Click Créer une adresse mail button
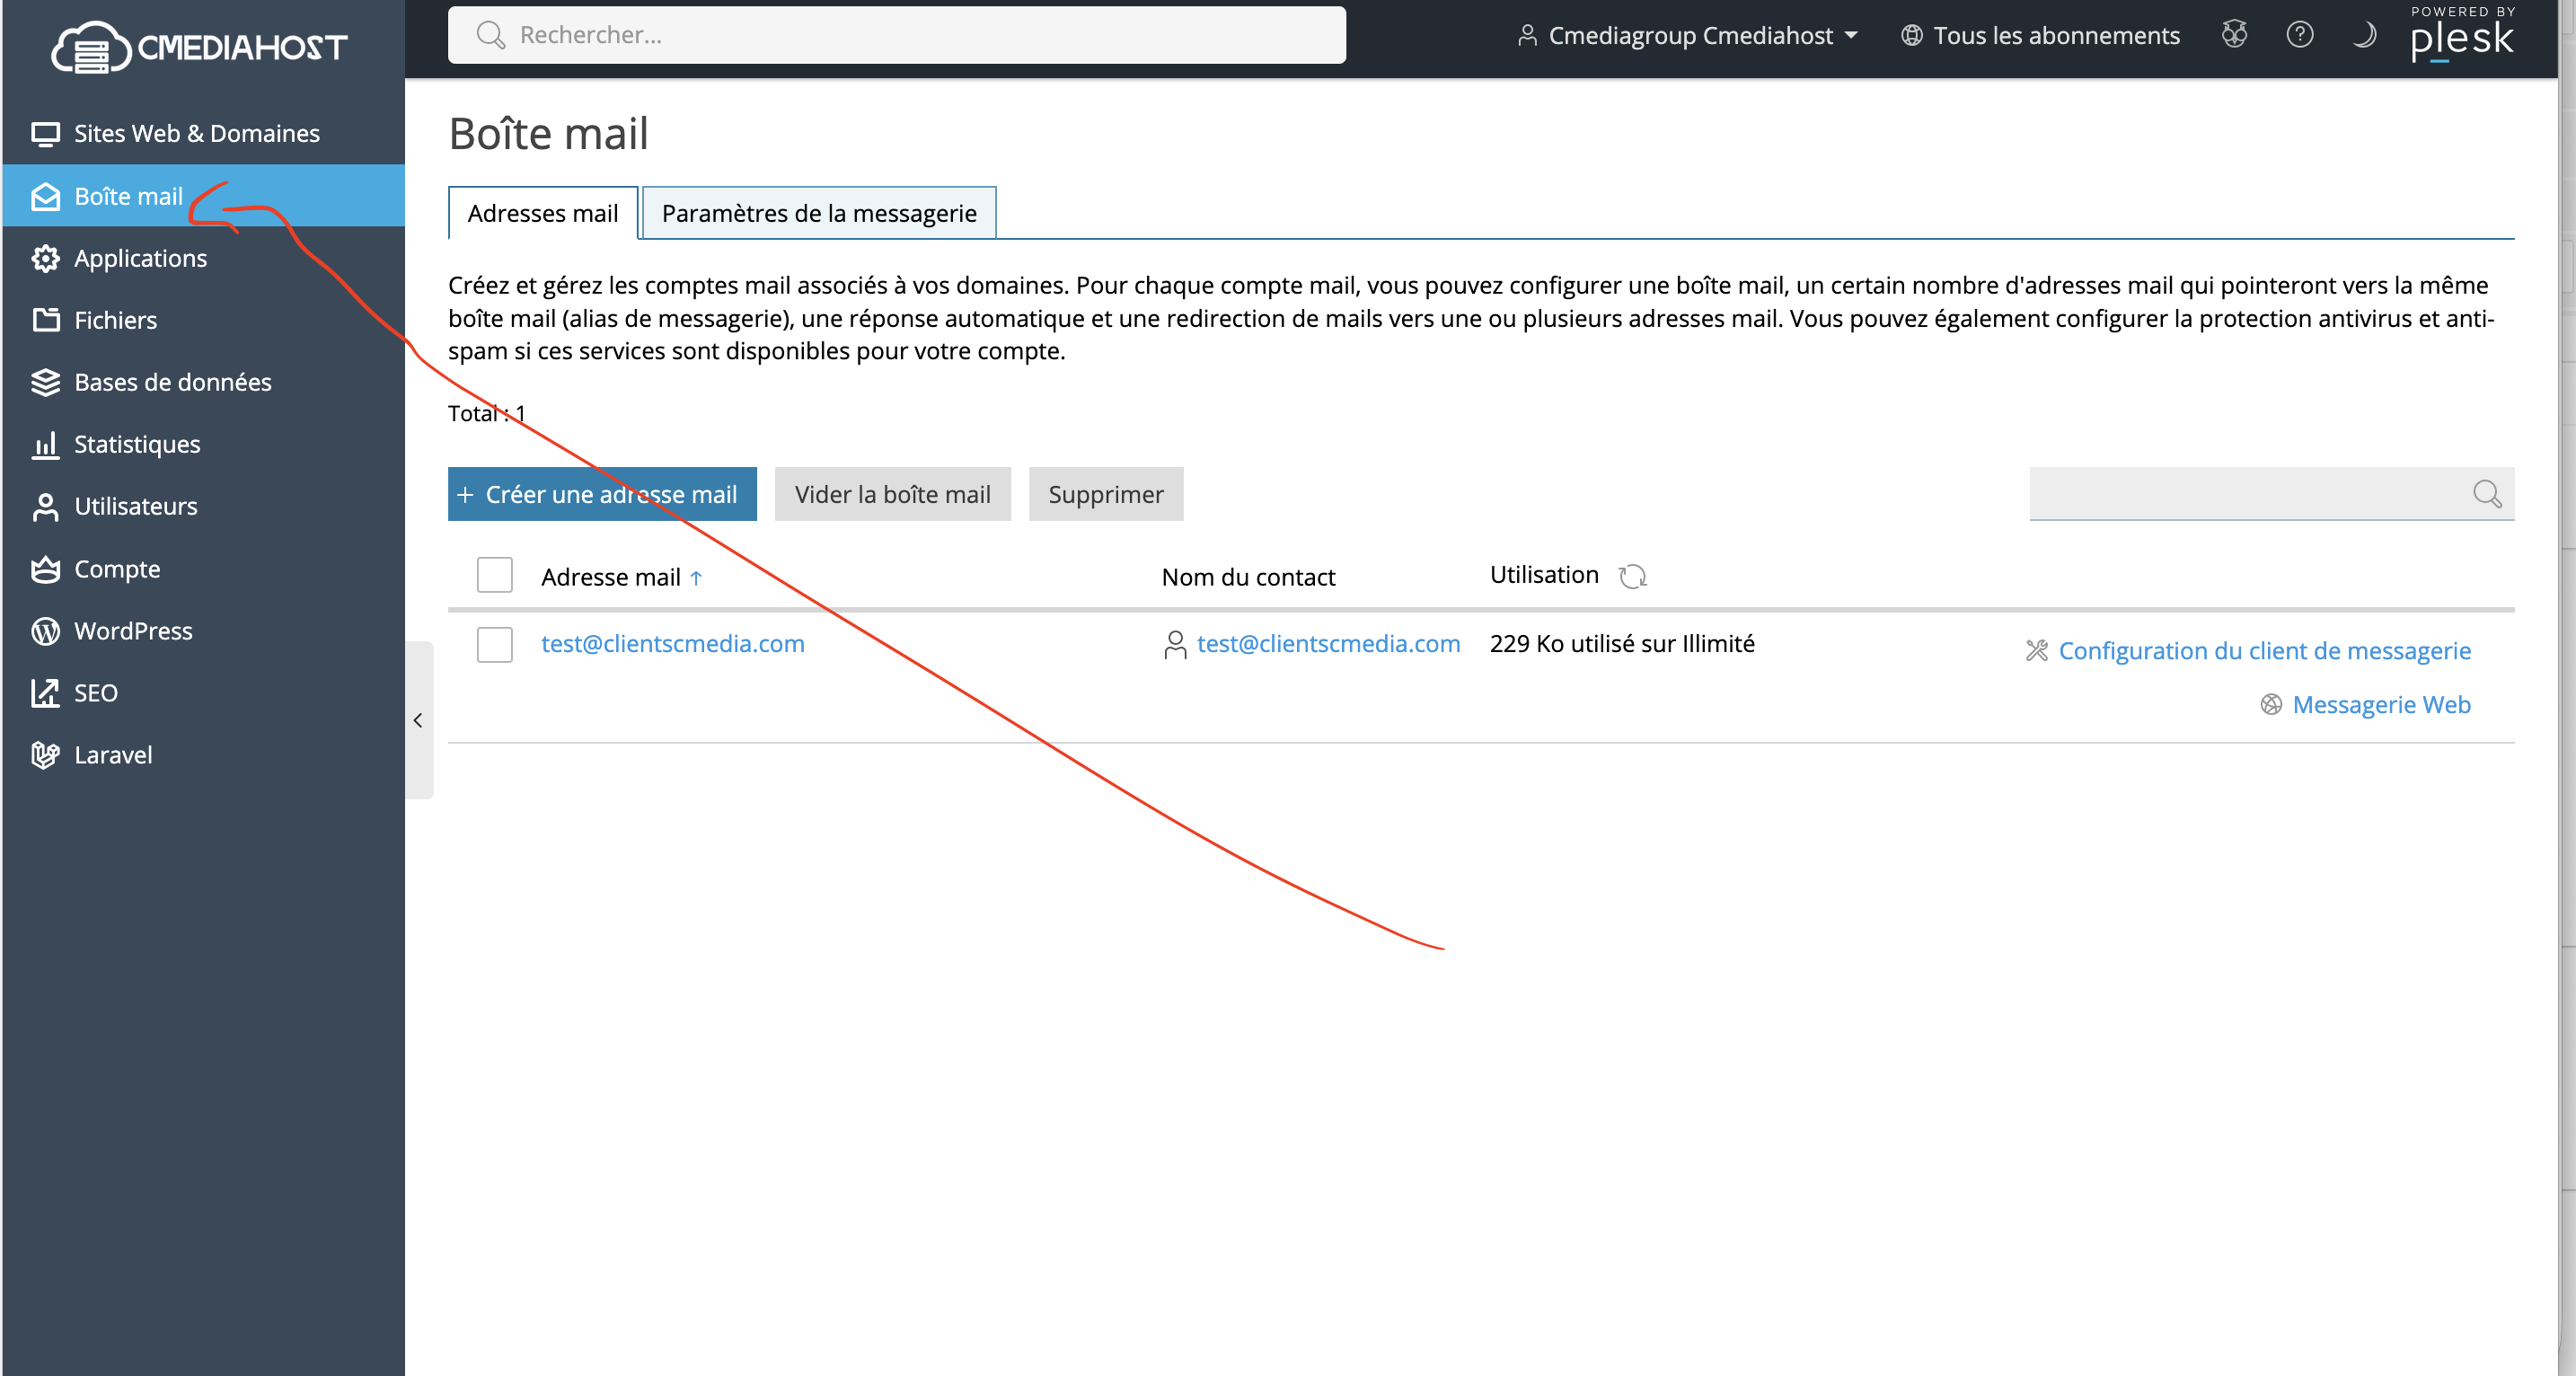The image size is (2576, 1376). (x=602, y=494)
